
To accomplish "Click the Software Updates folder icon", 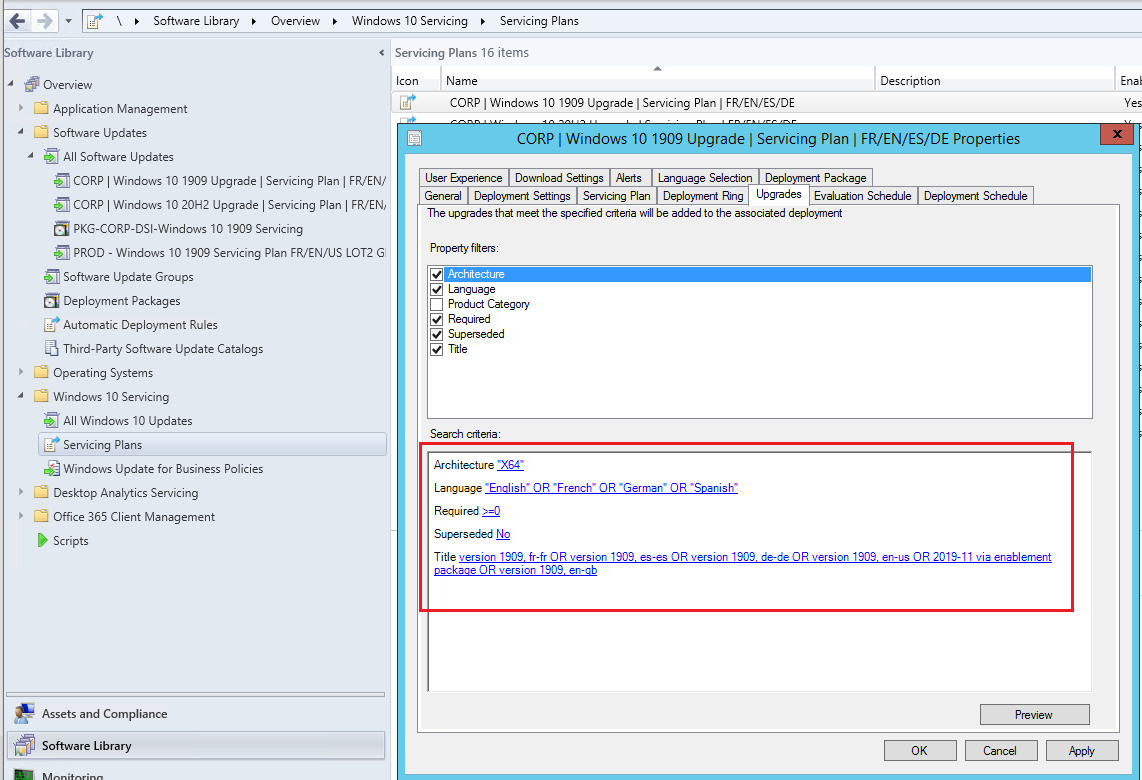I will click(x=42, y=133).
